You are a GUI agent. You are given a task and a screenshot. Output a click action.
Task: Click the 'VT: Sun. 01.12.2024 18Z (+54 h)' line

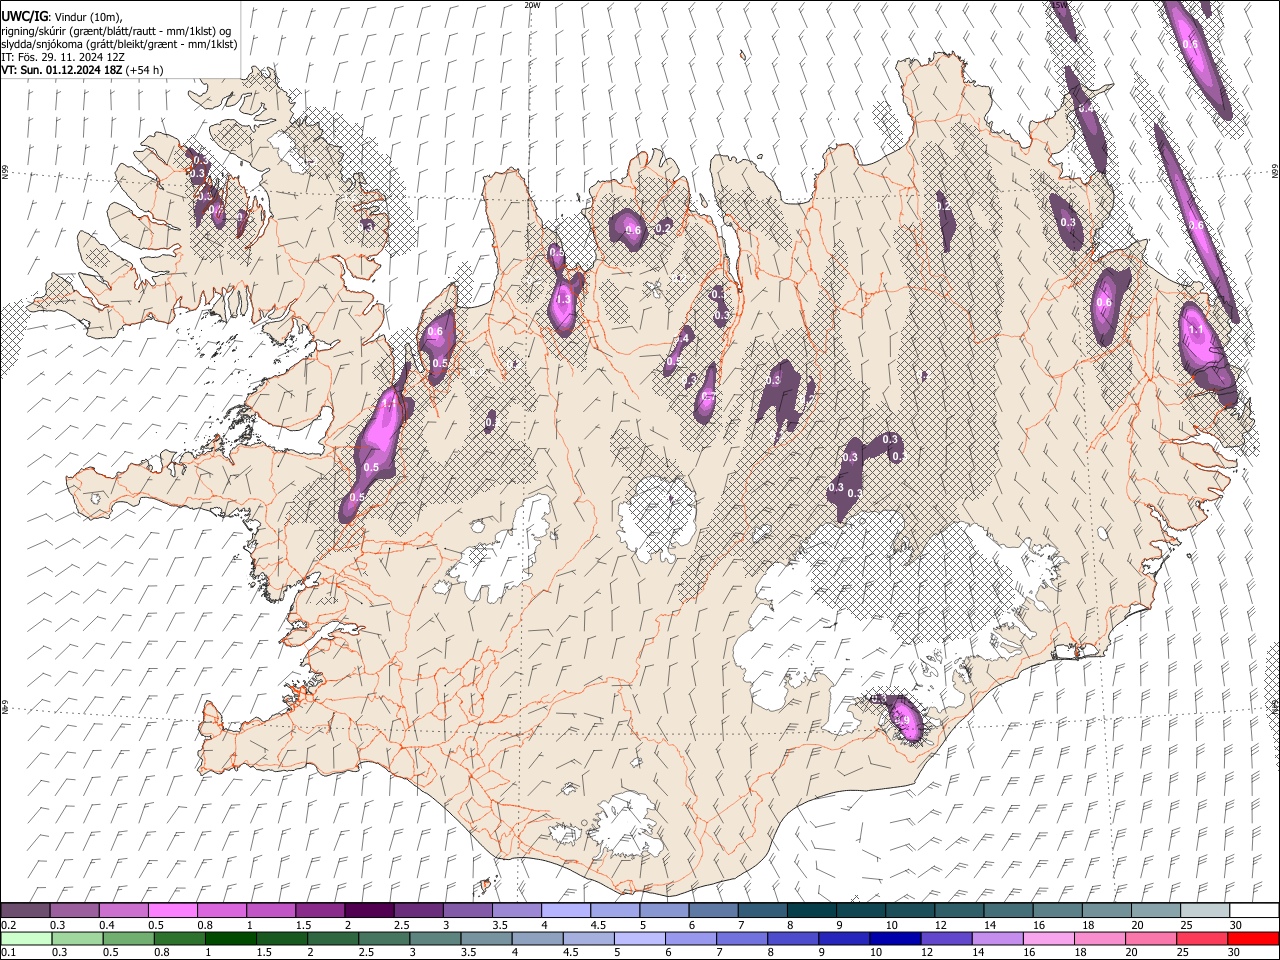coord(82,70)
